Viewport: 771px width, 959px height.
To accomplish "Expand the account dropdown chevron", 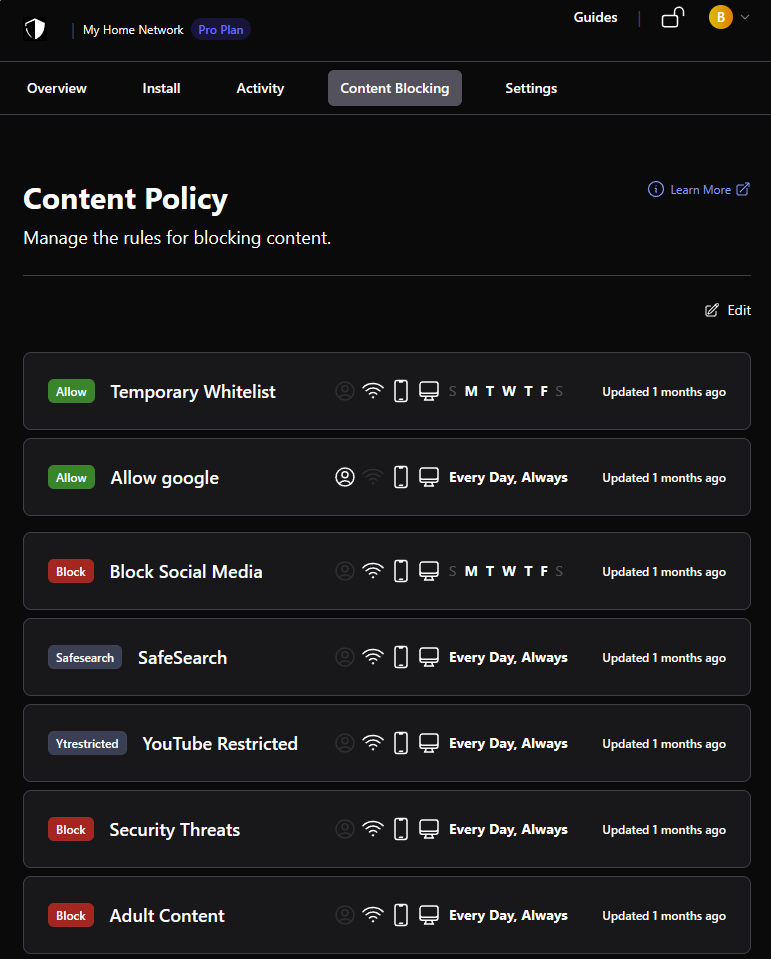I will pos(745,17).
